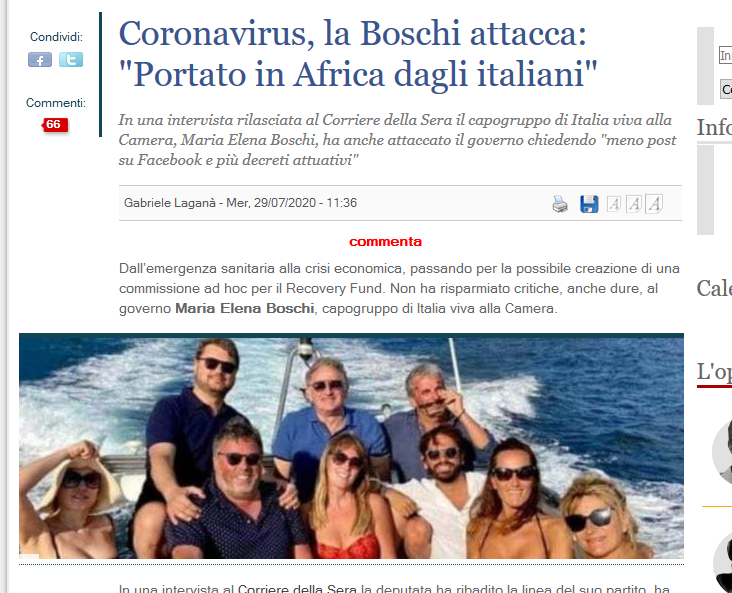Set large font size A icon
This screenshot has height=593, width=732.
click(x=654, y=204)
